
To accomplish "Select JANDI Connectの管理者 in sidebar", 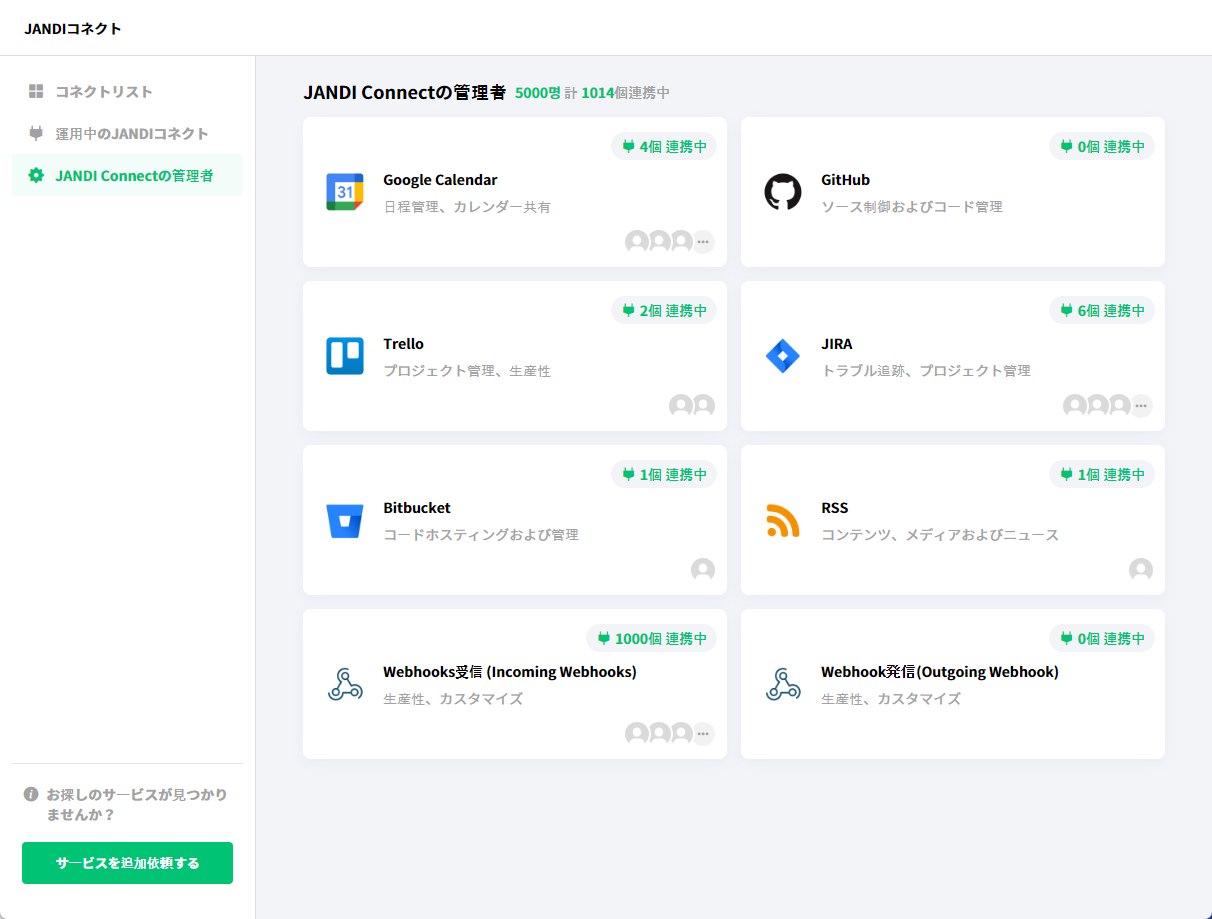I will point(127,175).
